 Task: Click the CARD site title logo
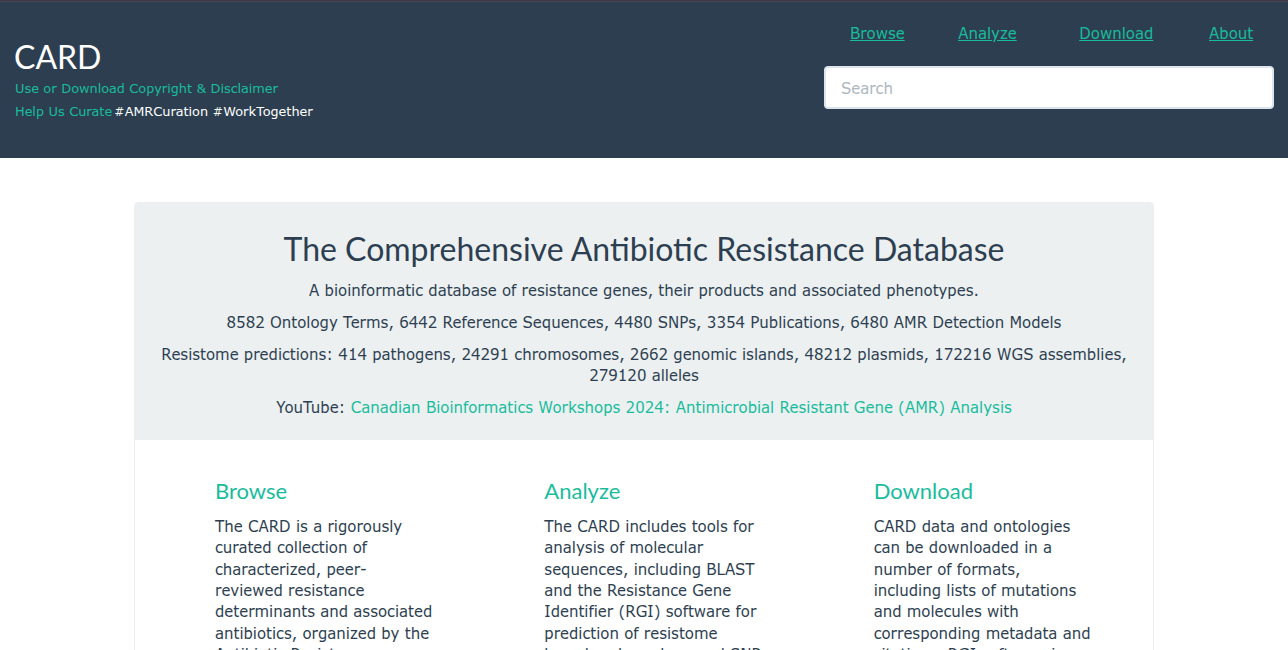click(58, 58)
